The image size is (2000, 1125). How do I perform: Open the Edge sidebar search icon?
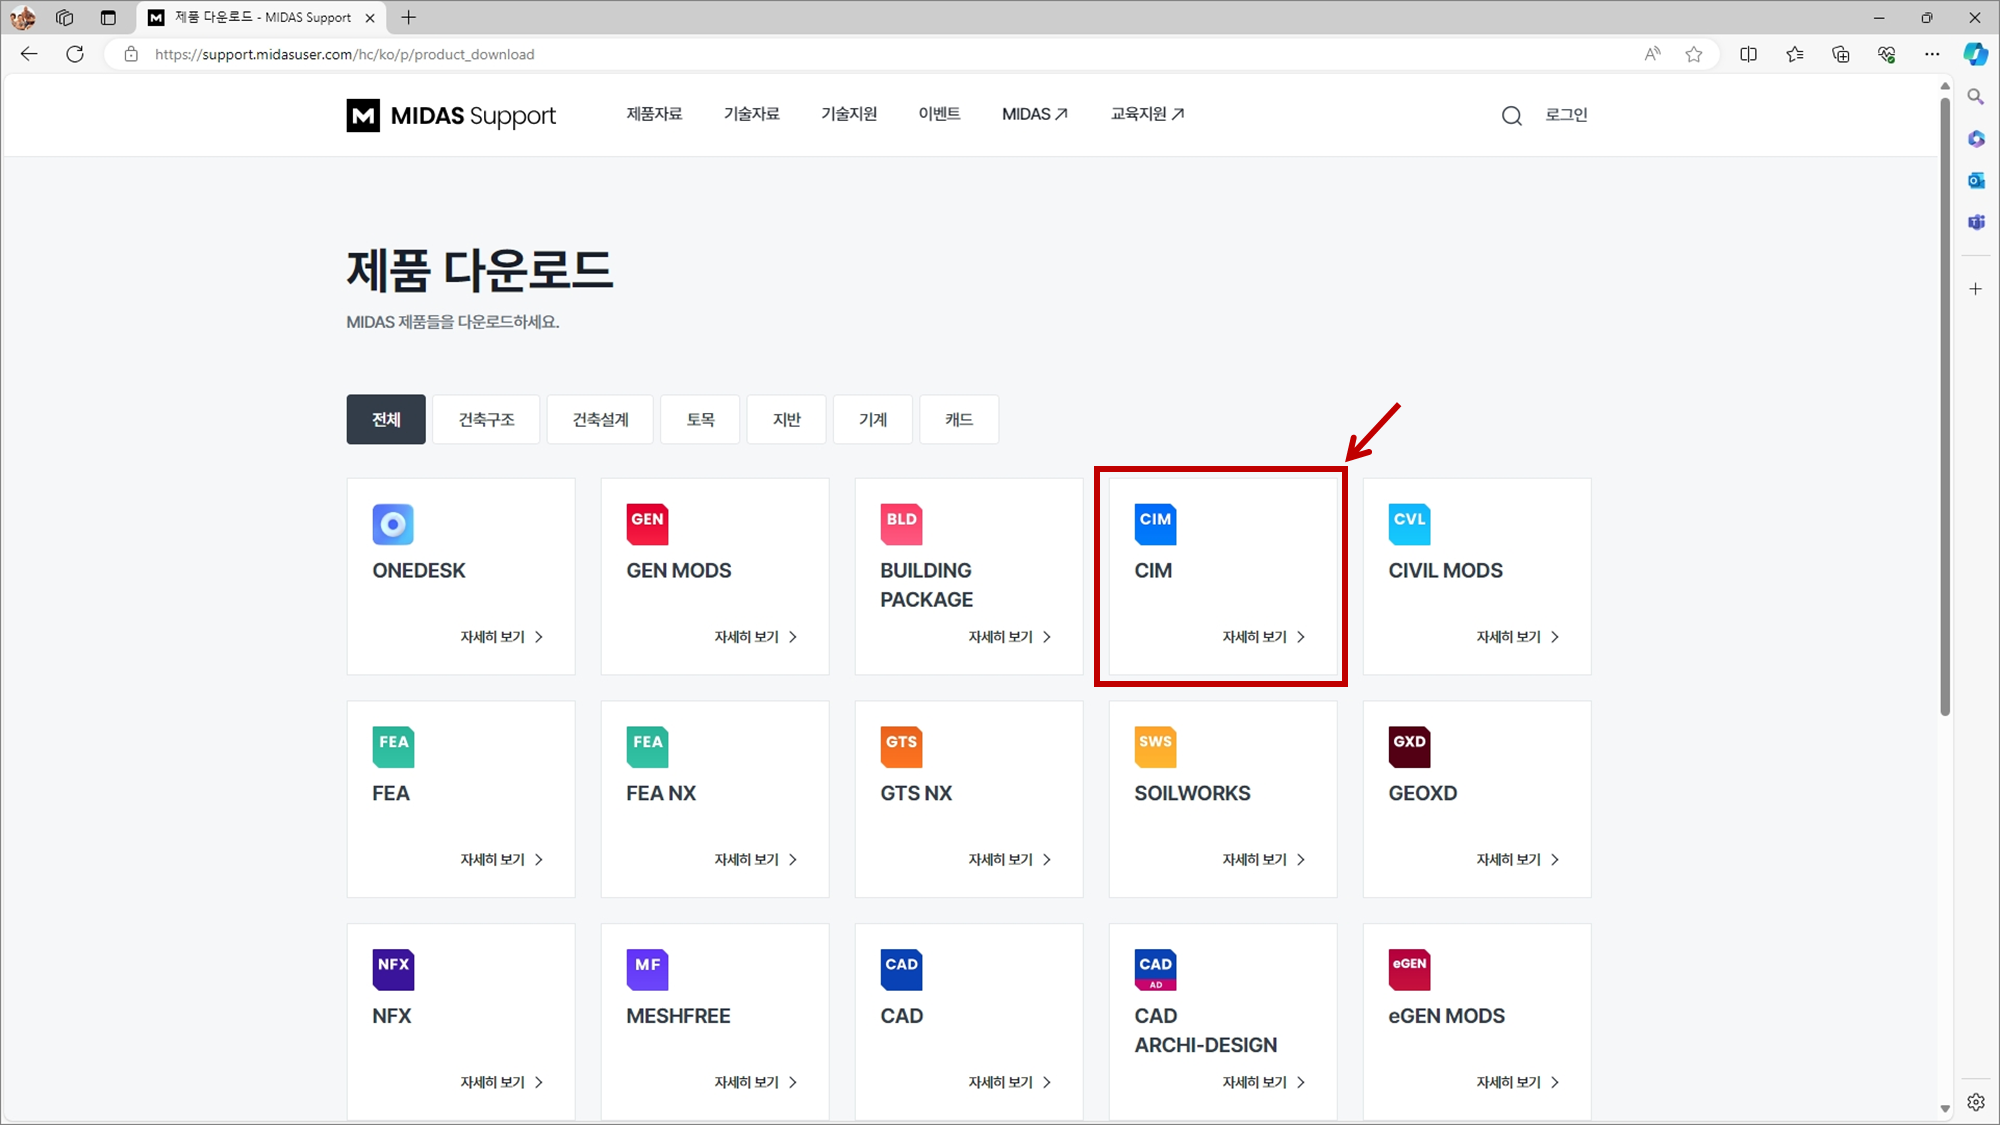pyautogui.click(x=1976, y=97)
